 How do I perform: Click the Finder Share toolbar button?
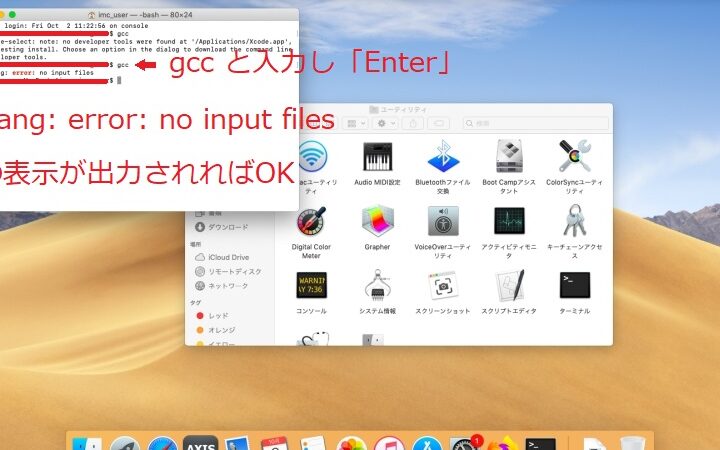tap(413, 123)
